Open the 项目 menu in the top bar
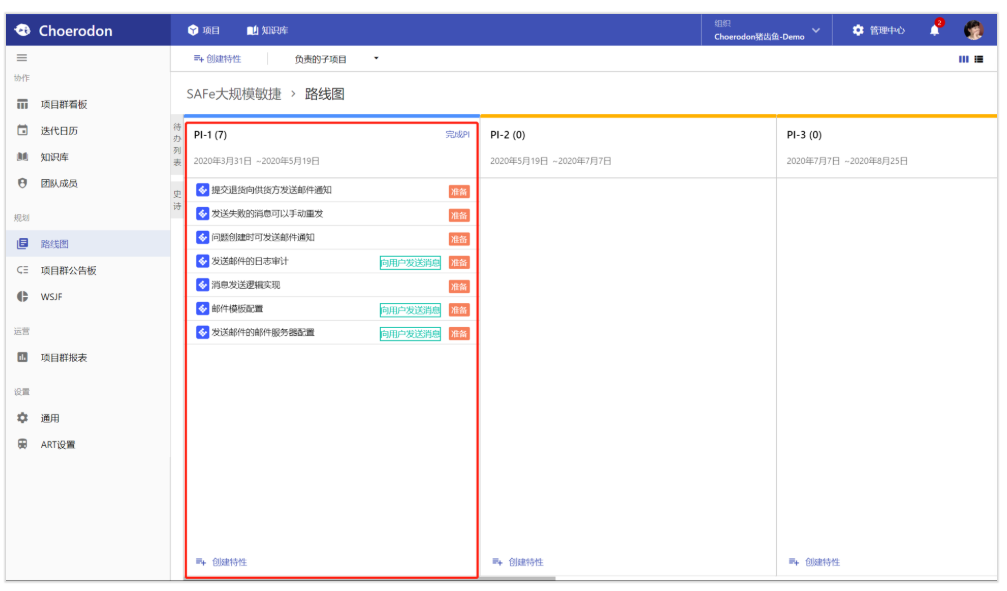This screenshot has height=591, width=1007. pos(204,31)
